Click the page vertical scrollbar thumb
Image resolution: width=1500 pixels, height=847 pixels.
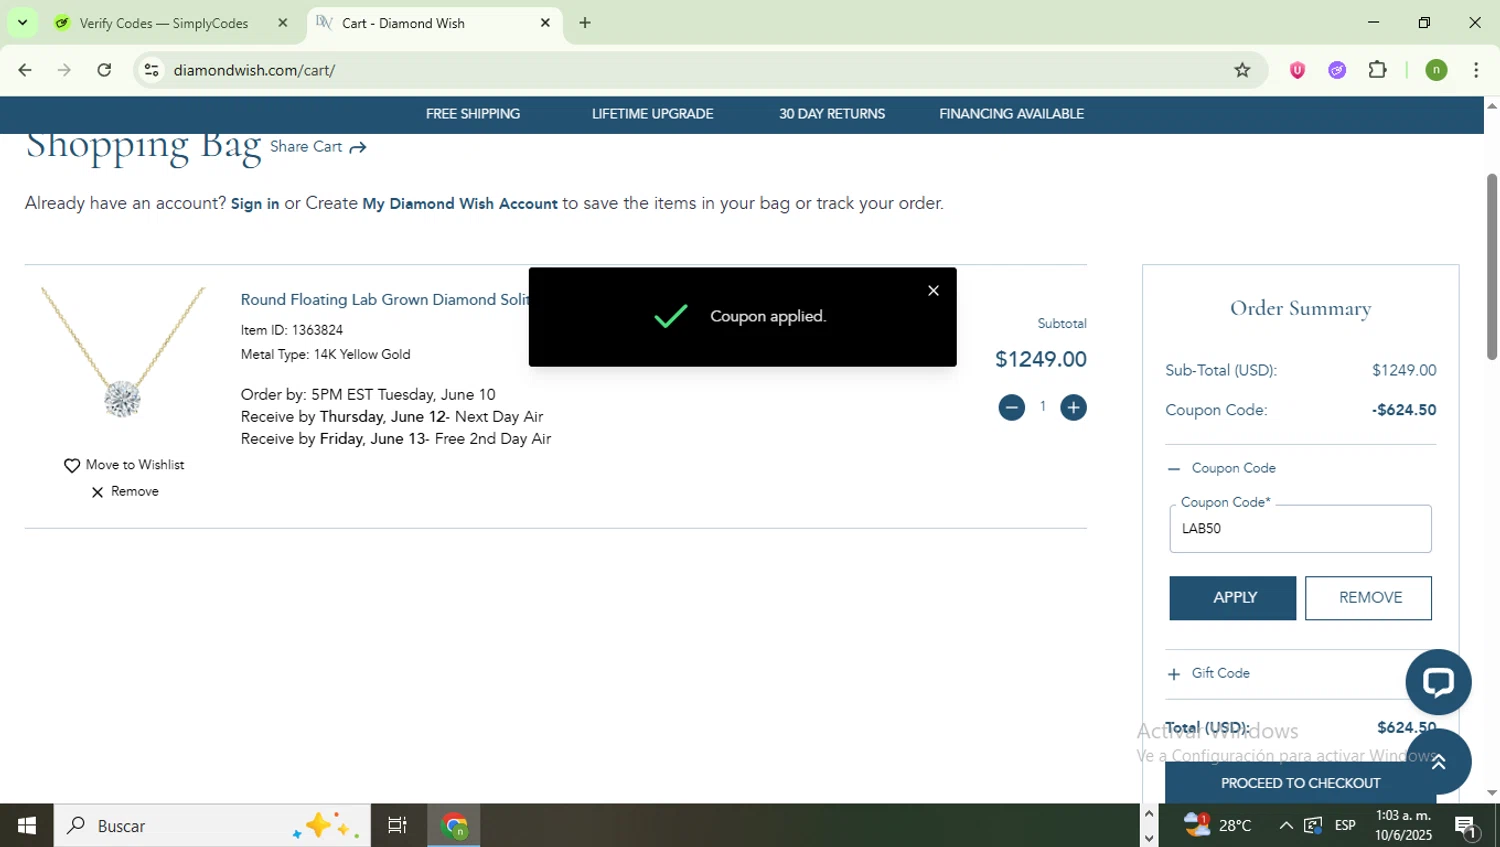pos(1491,267)
